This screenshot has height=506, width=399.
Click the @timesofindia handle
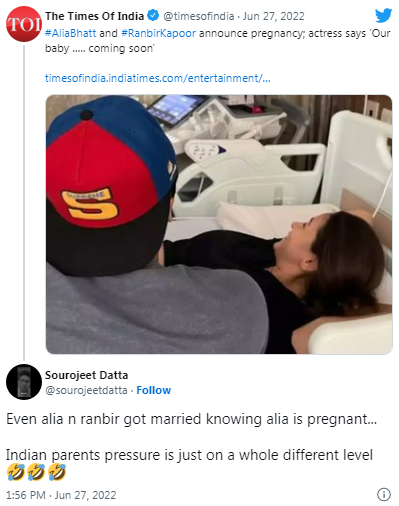coord(199,16)
